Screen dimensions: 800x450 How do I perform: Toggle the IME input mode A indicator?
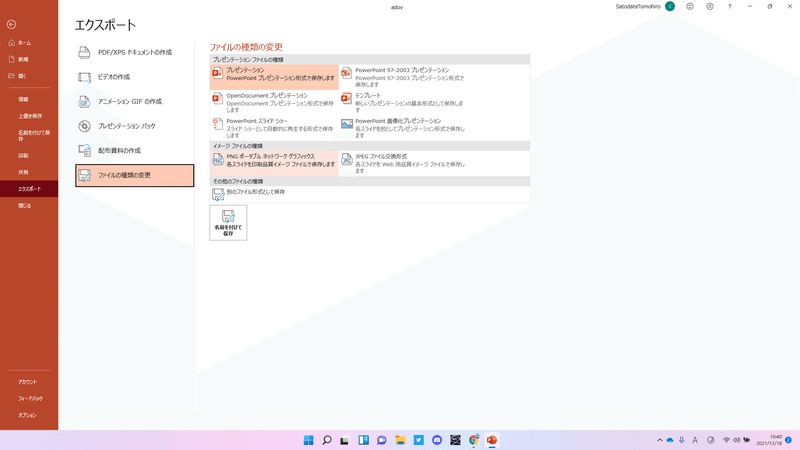pyautogui.click(x=694, y=440)
